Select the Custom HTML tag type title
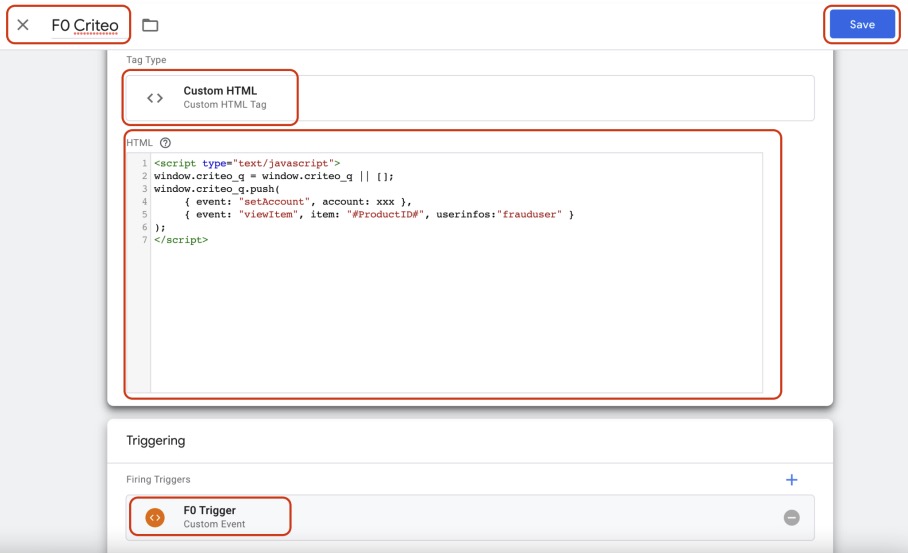 click(x=220, y=91)
